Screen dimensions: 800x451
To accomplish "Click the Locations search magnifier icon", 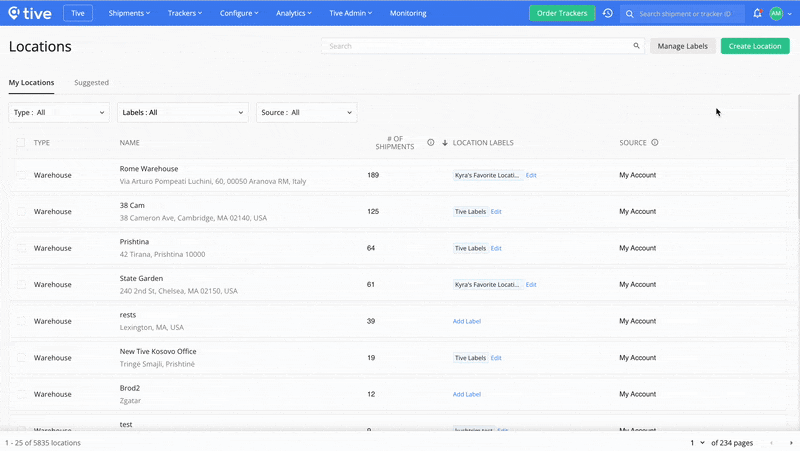I will (636, 46).
